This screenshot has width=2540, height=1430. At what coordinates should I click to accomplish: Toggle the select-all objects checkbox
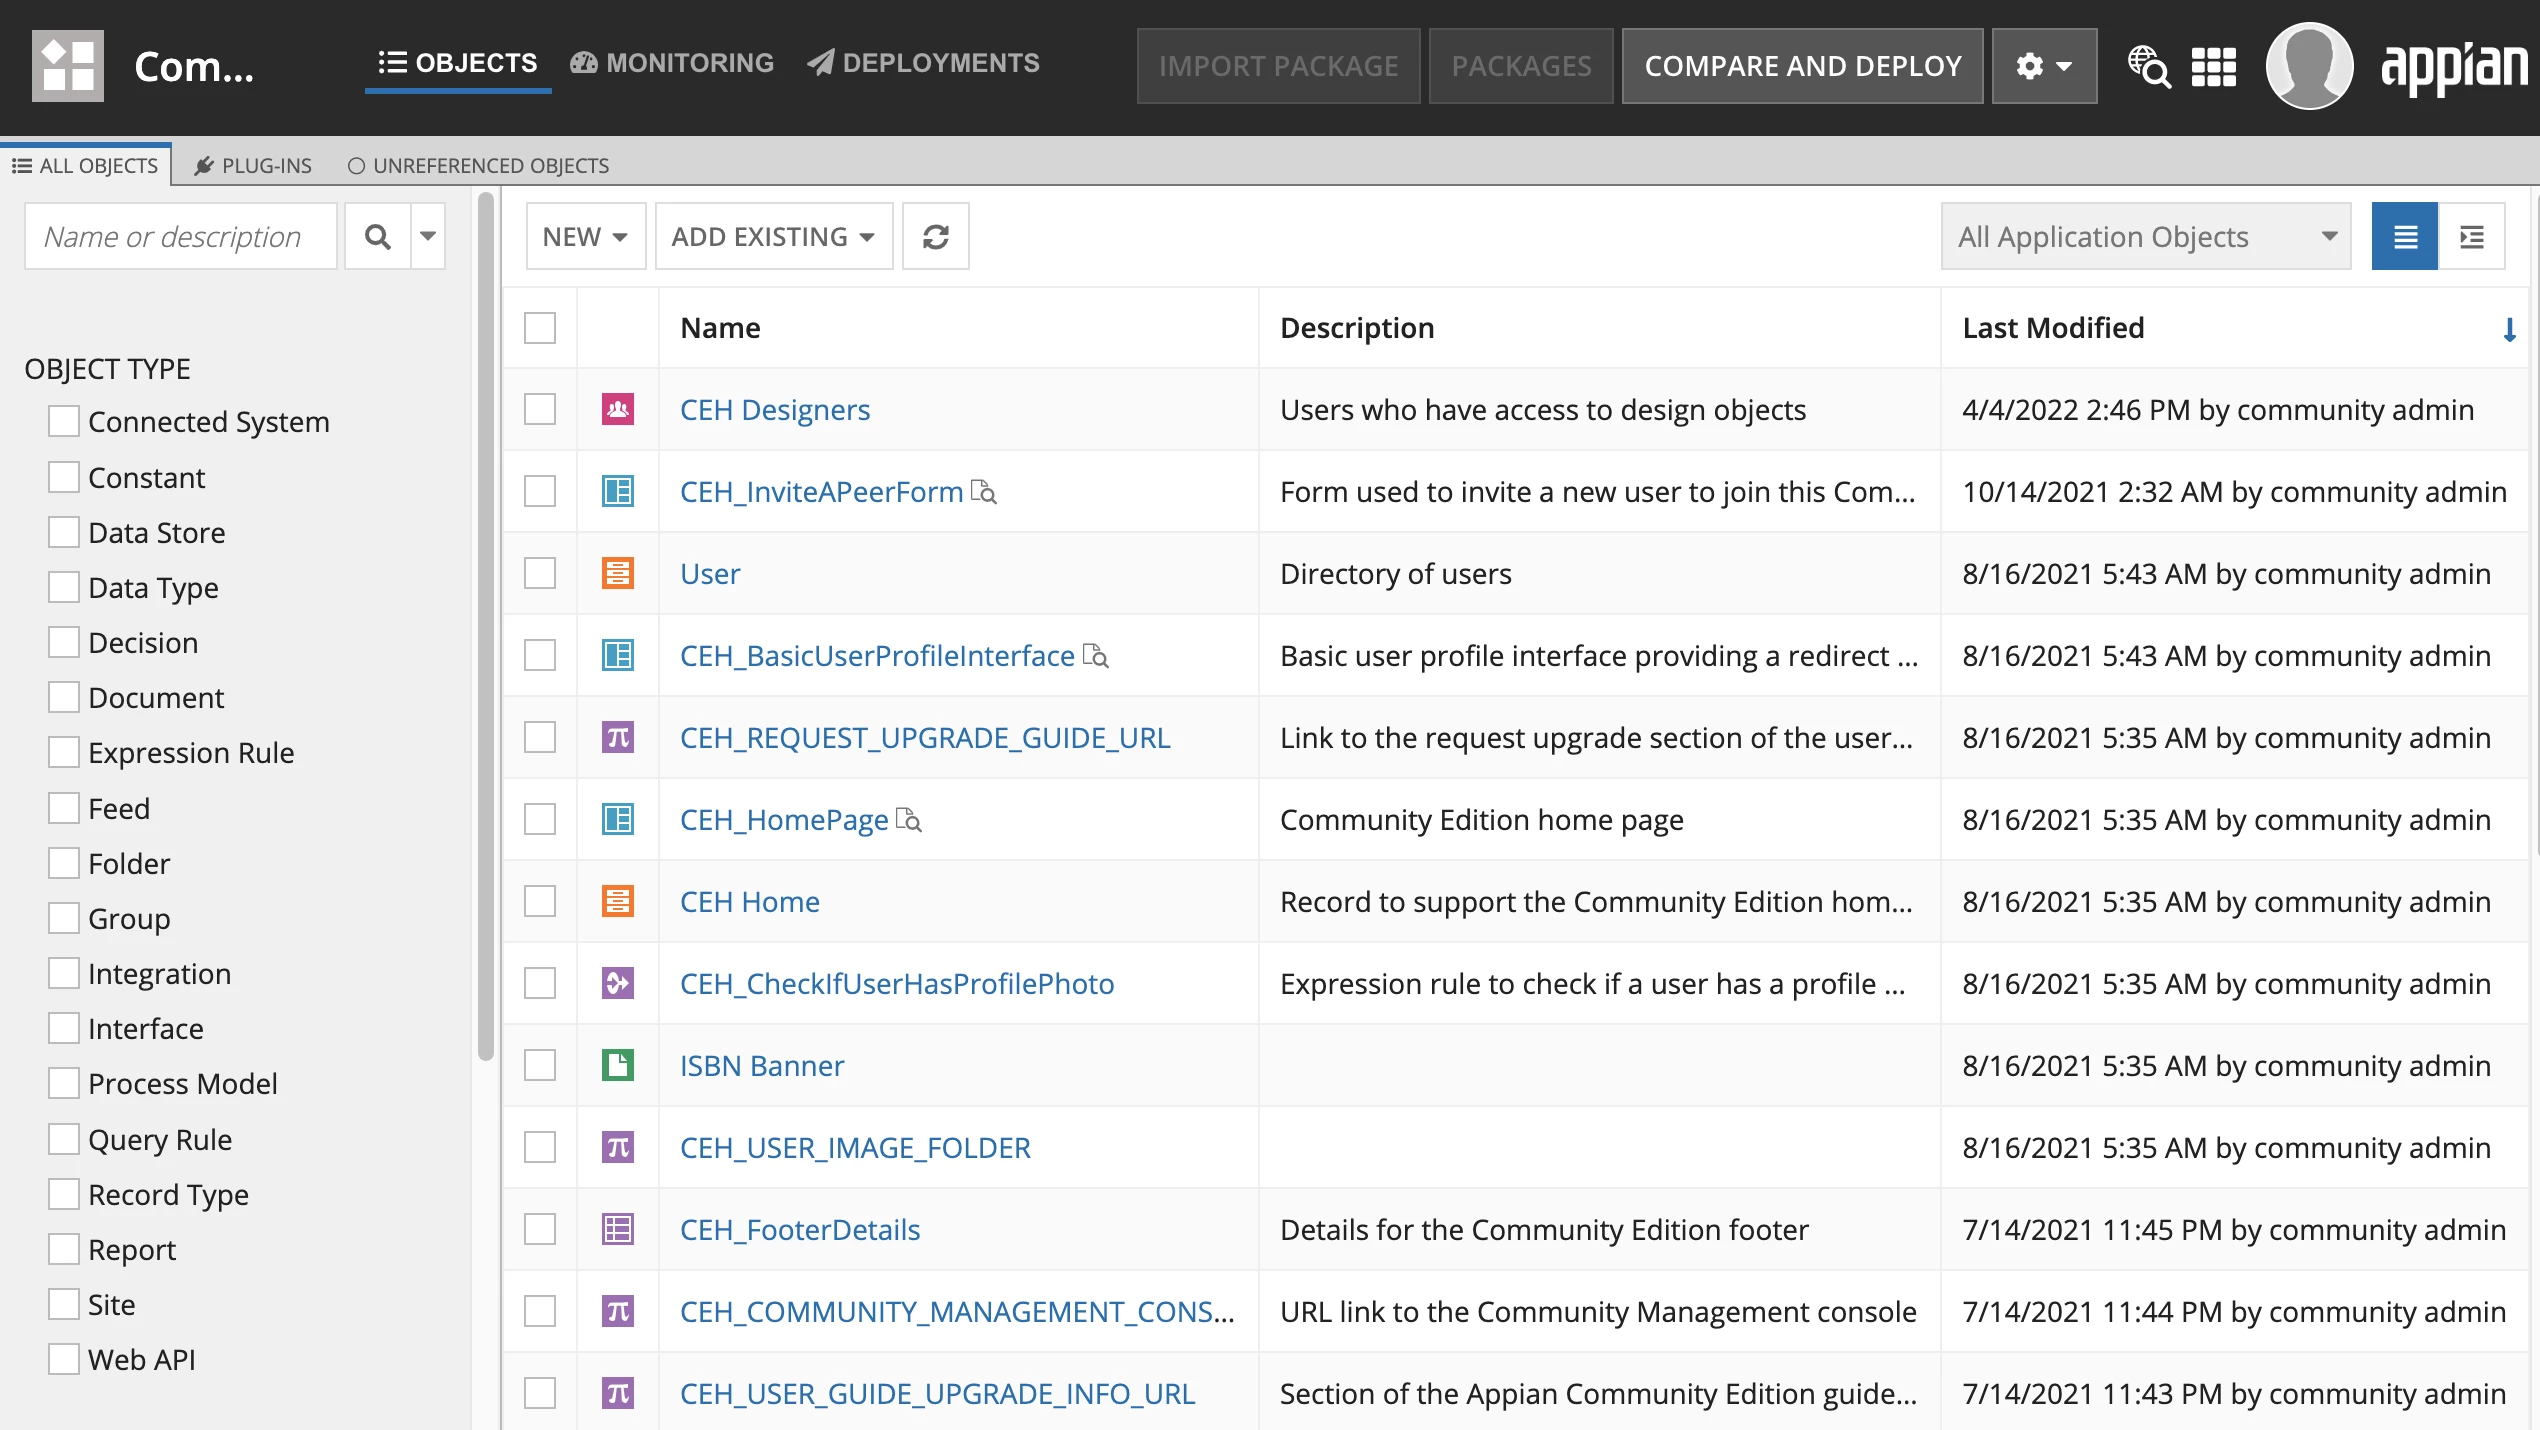[540, 328]
